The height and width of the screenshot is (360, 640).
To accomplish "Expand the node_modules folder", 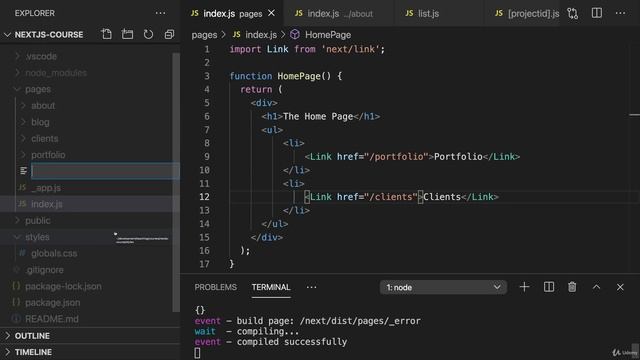I will [x=17, y=73].
